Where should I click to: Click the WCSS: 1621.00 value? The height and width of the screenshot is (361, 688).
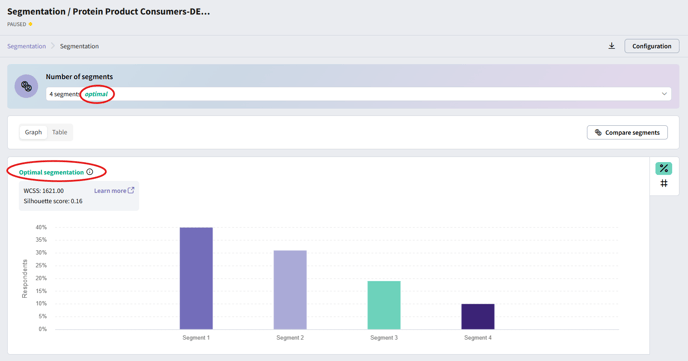(43, 191)
